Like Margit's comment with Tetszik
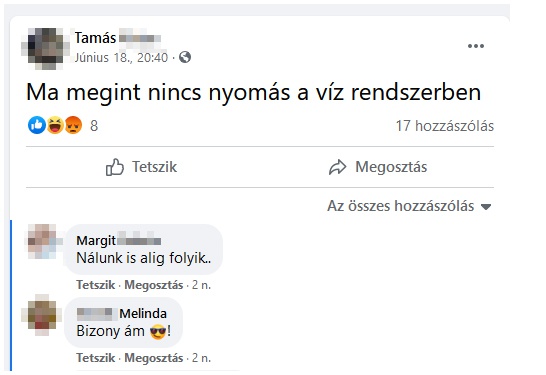 click(95, 285)
